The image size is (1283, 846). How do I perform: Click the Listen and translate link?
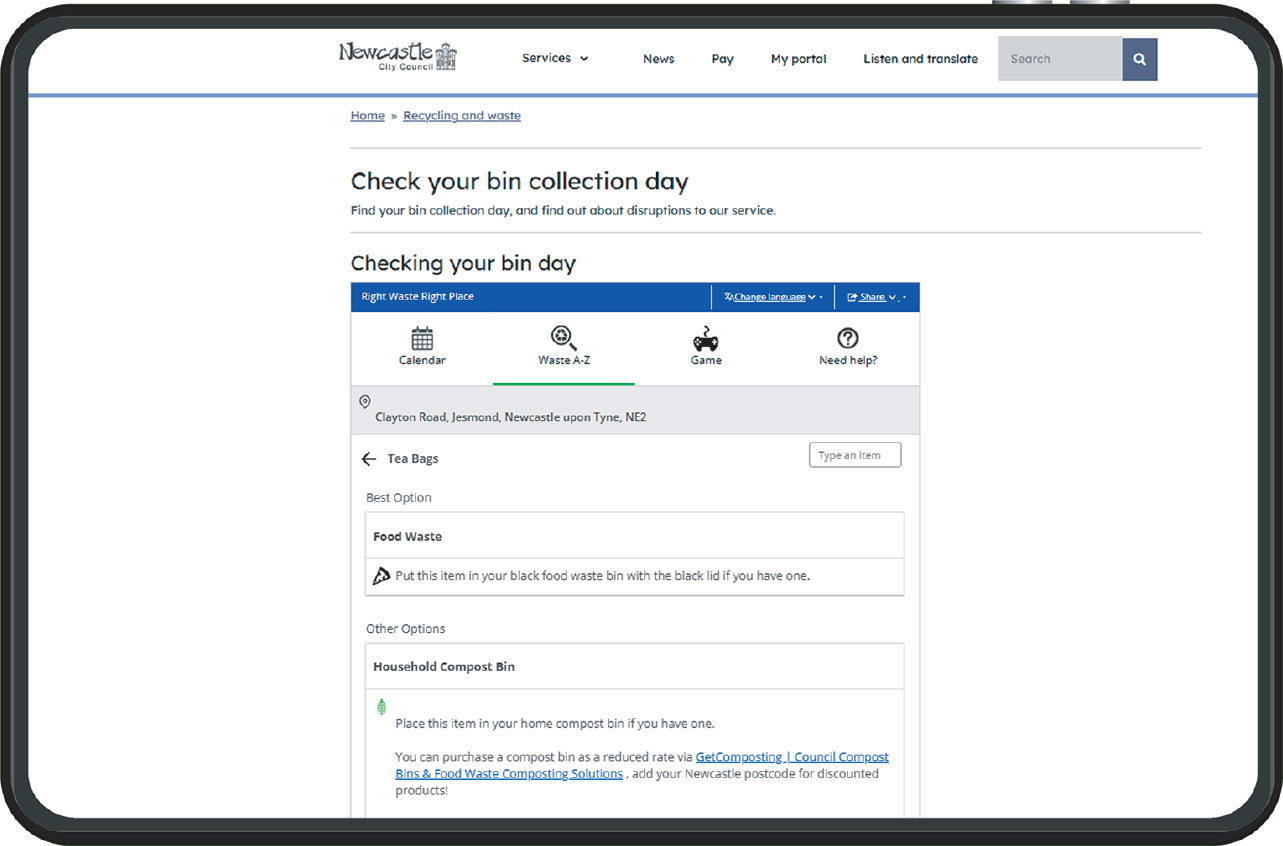(x=920, y=59)
